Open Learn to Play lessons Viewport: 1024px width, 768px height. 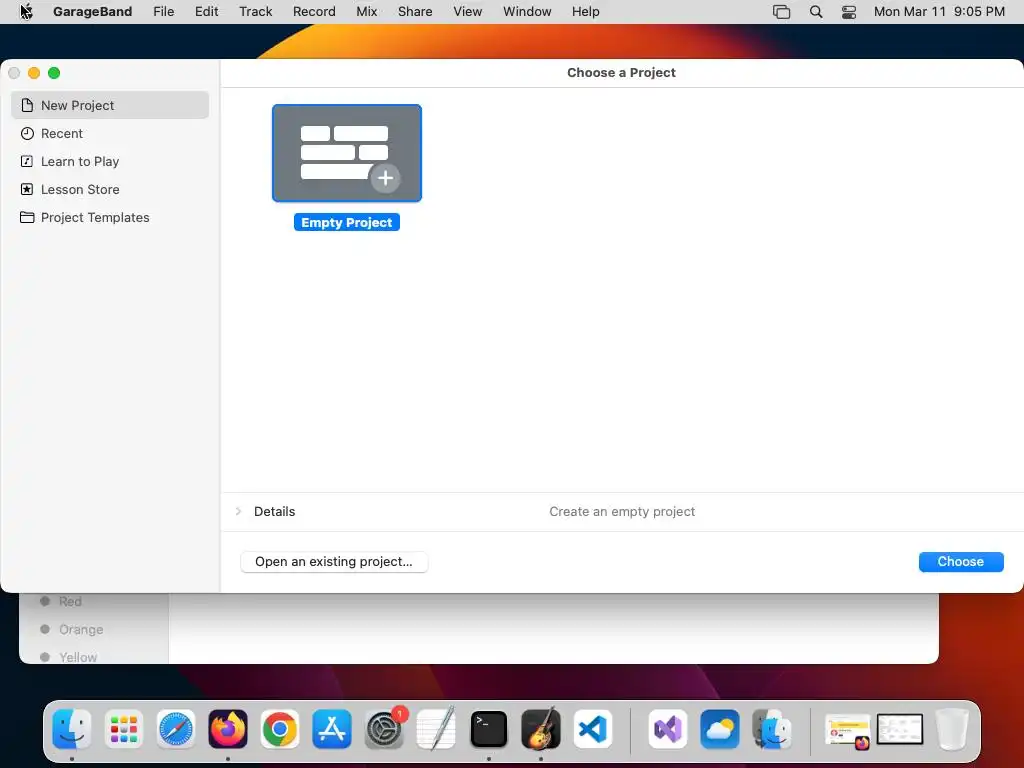tap(110, 161)
